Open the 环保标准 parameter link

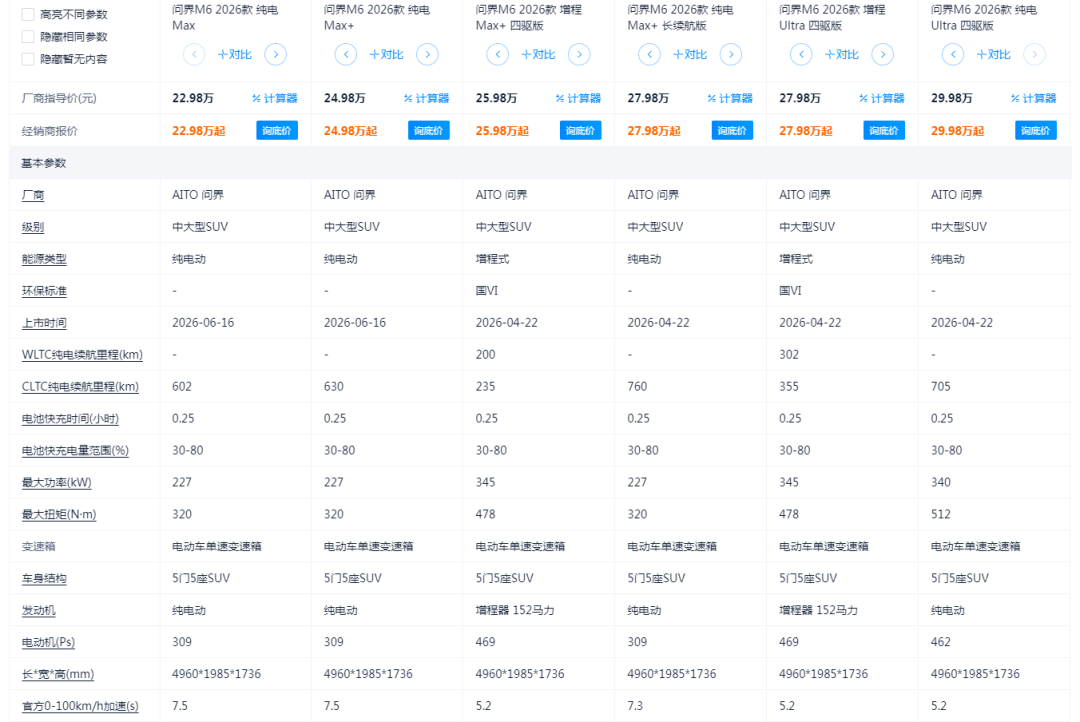(44, 291)
